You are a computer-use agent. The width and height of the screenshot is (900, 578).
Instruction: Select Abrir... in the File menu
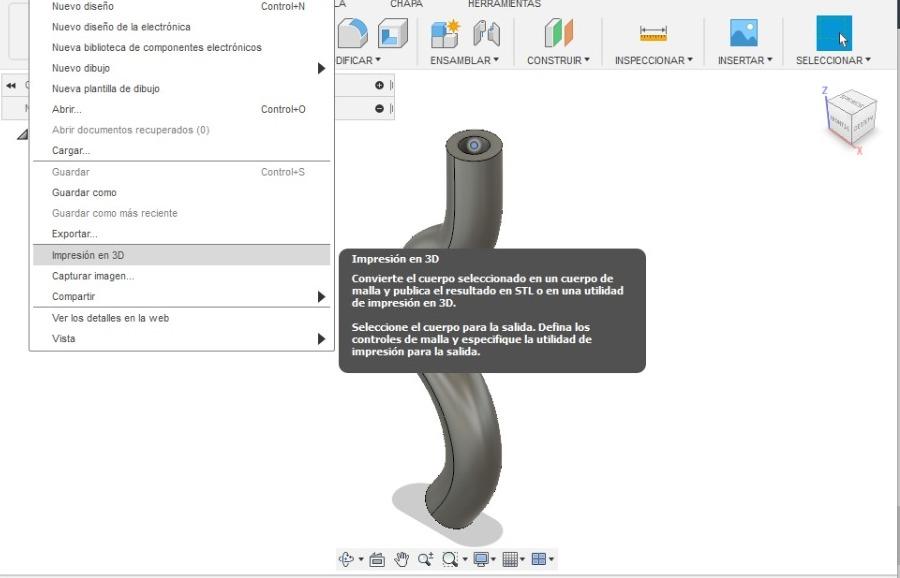click(181, 110)
